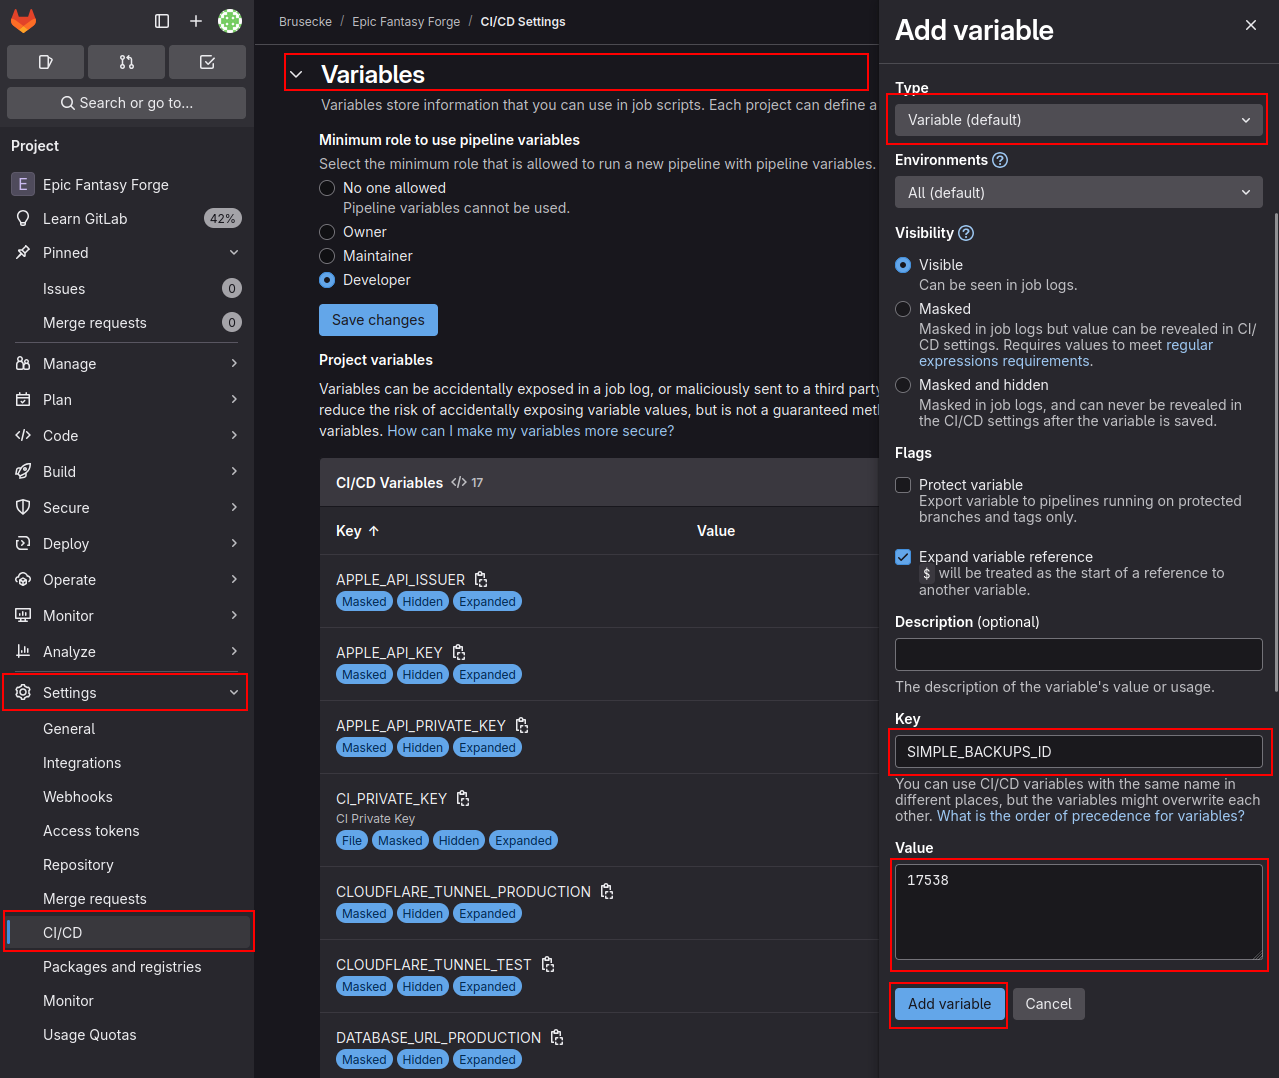Focus the Description input field
Viewport: 1279px width, 1078px height.
point(1079,655)
